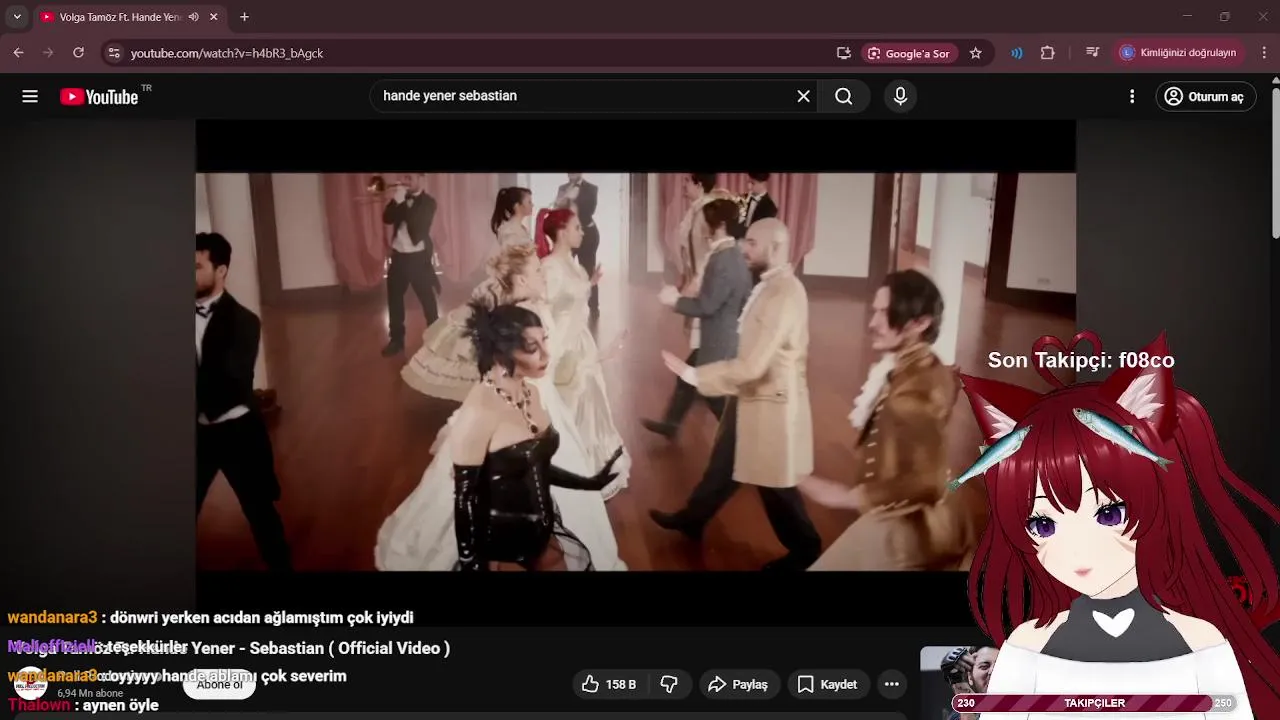
Task: Click the '6,94 Mn abone' subscriber count
Action: click(x=90, y=693)
